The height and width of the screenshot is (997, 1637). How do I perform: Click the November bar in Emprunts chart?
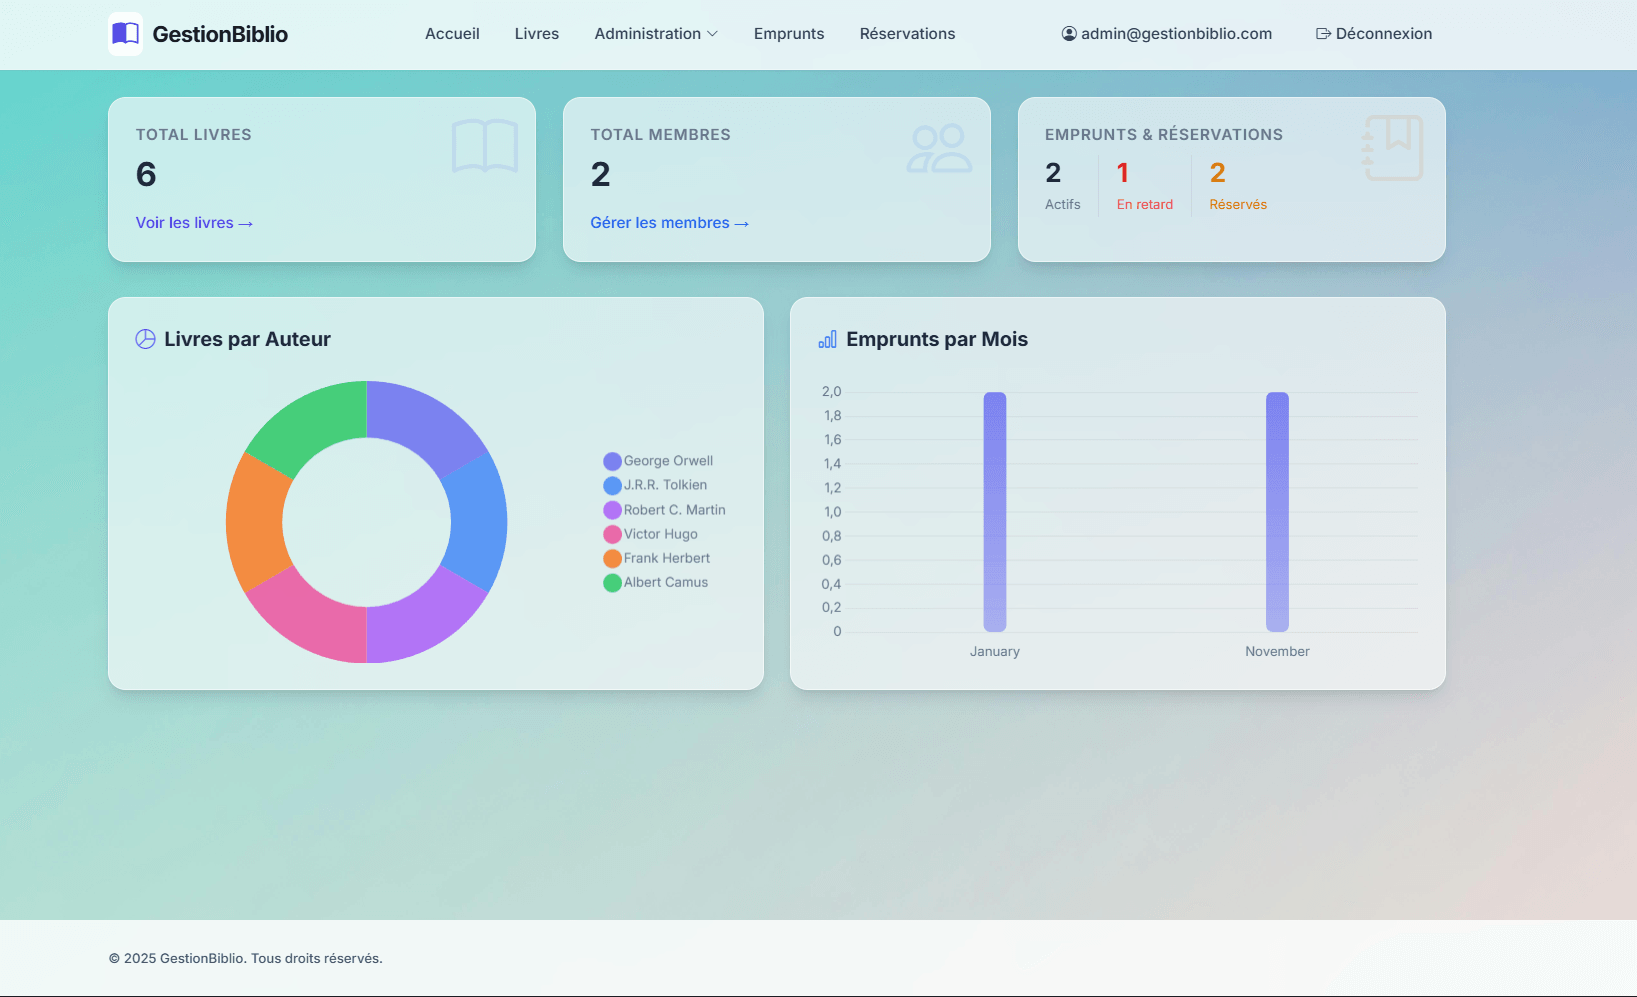(x=1277, y=512)
